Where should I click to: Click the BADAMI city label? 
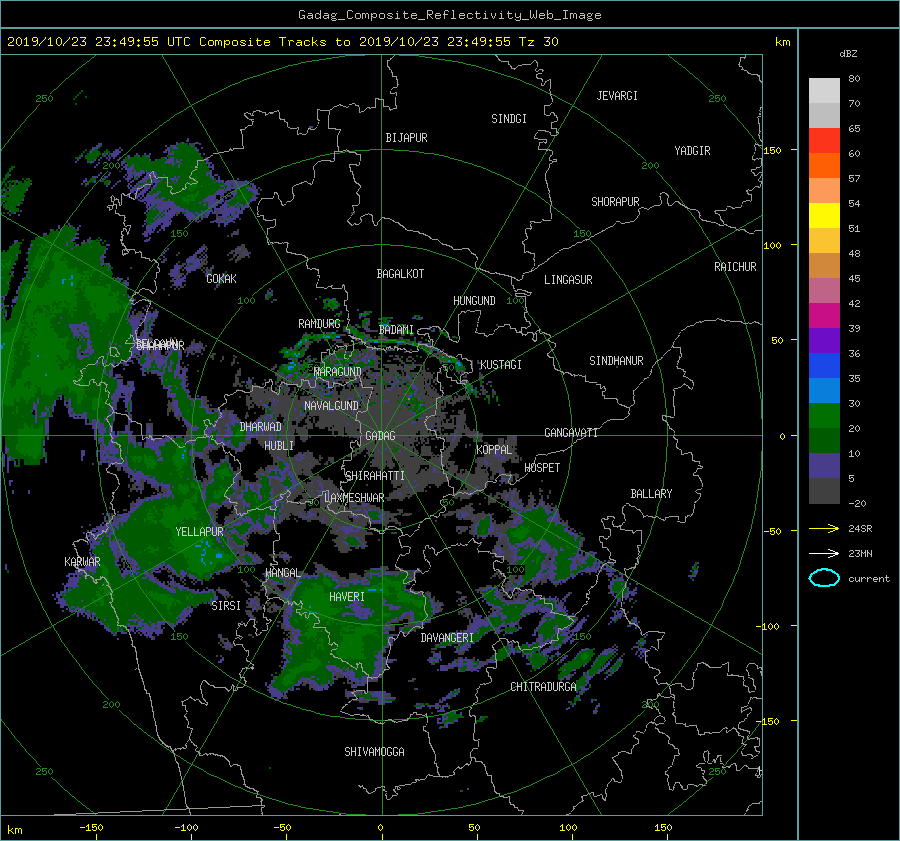coord(396,330)
